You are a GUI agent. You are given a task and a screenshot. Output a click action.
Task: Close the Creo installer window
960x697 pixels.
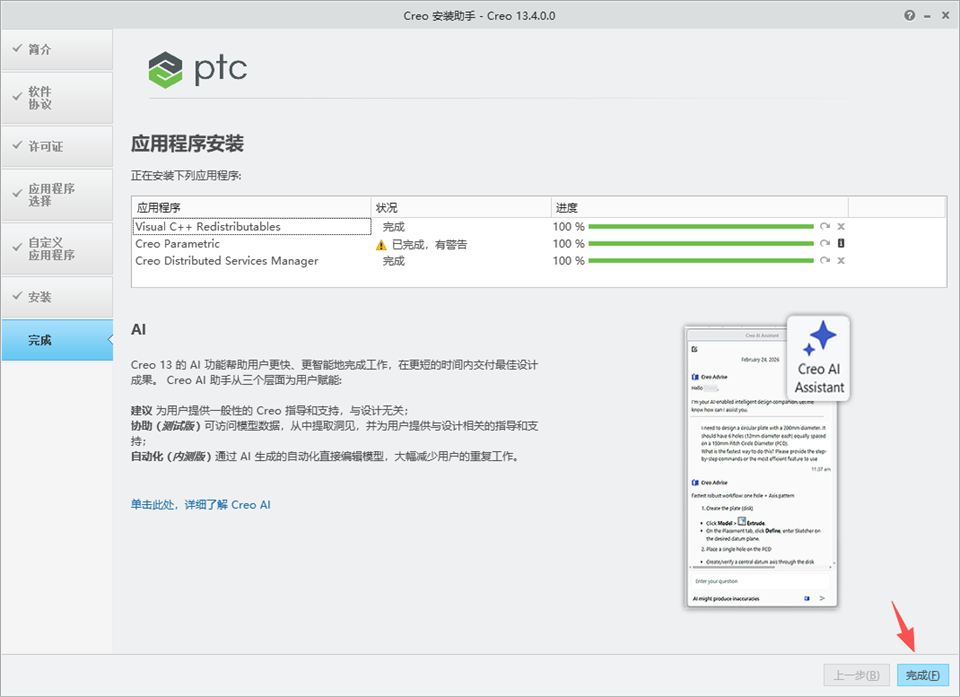click(x=945, y=15)
